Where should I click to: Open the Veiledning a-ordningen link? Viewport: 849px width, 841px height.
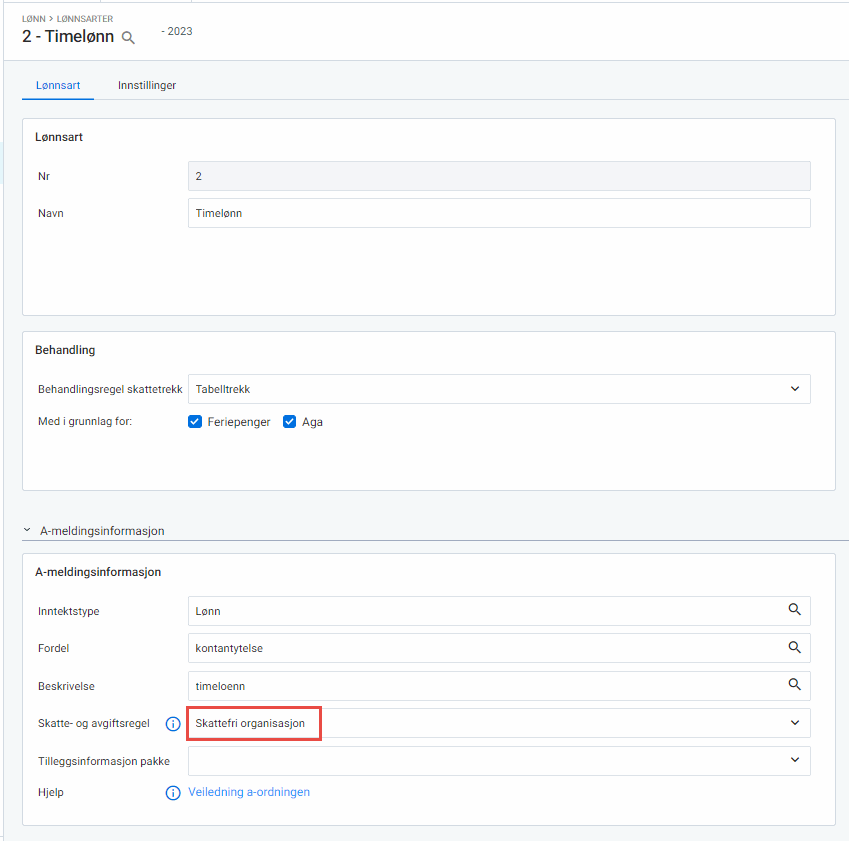pyautogui.click(x=249, y=792)
